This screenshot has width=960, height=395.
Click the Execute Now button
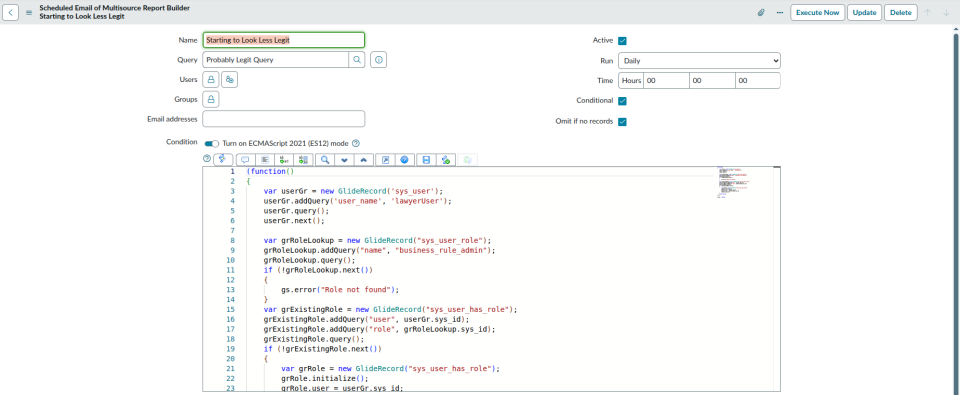[817, 12]
